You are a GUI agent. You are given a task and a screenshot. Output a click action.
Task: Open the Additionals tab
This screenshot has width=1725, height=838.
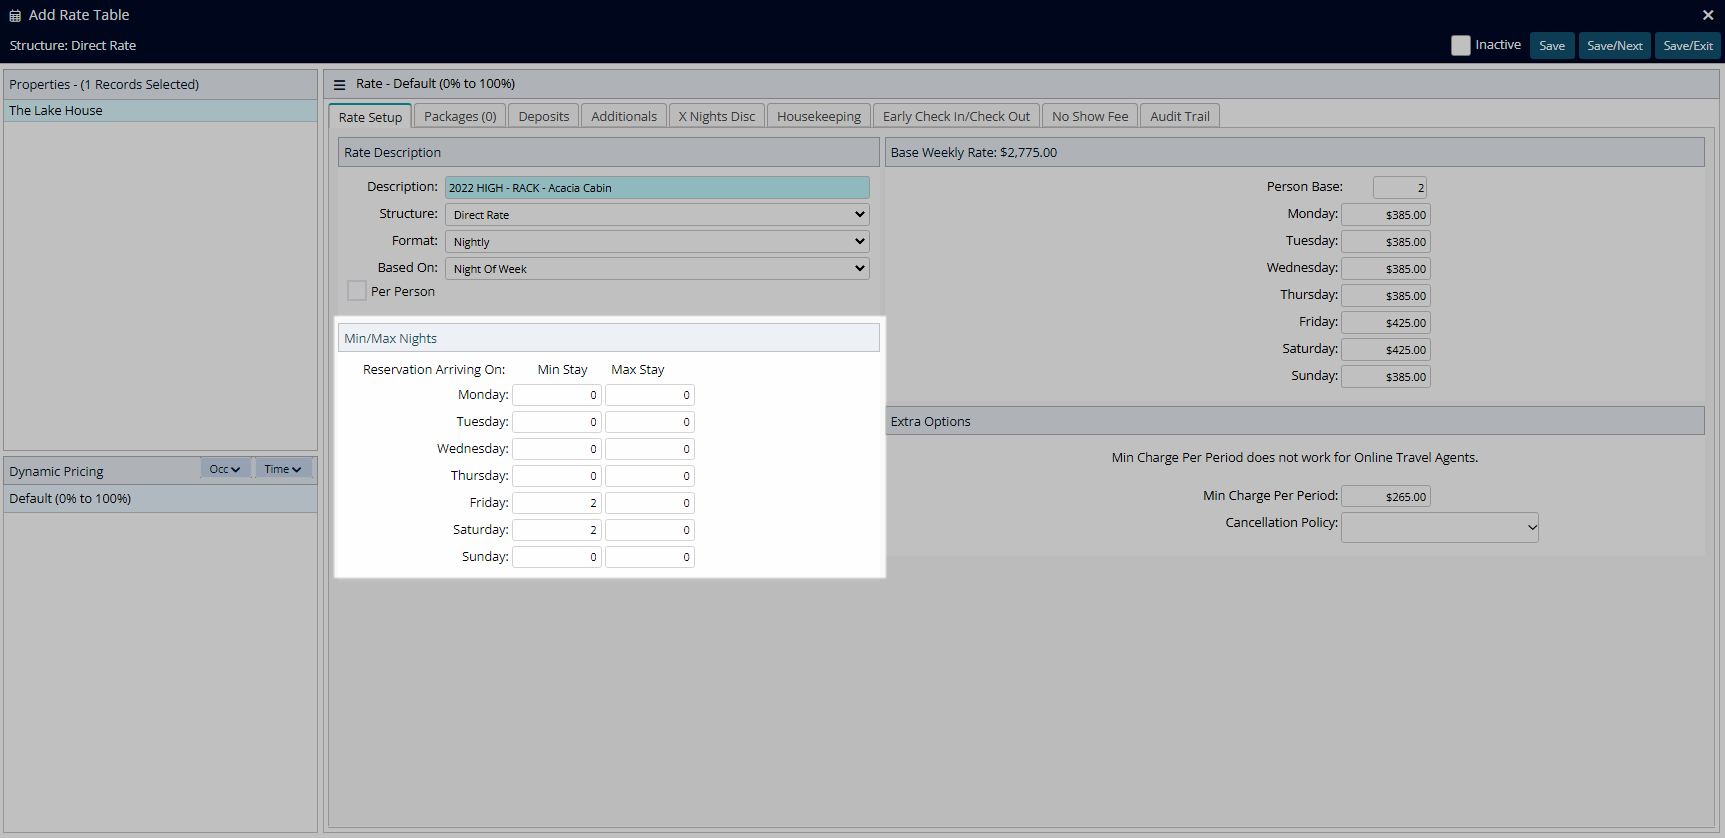pyautogui.click(x=624, y=116)
